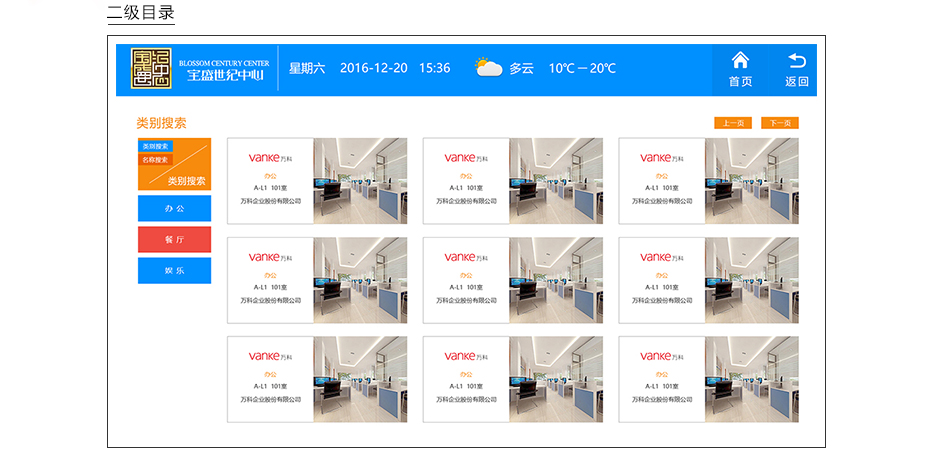Viewport: 942px width, 460px height.
Task: Open the bottom-middle office photo
Action: 556,379
